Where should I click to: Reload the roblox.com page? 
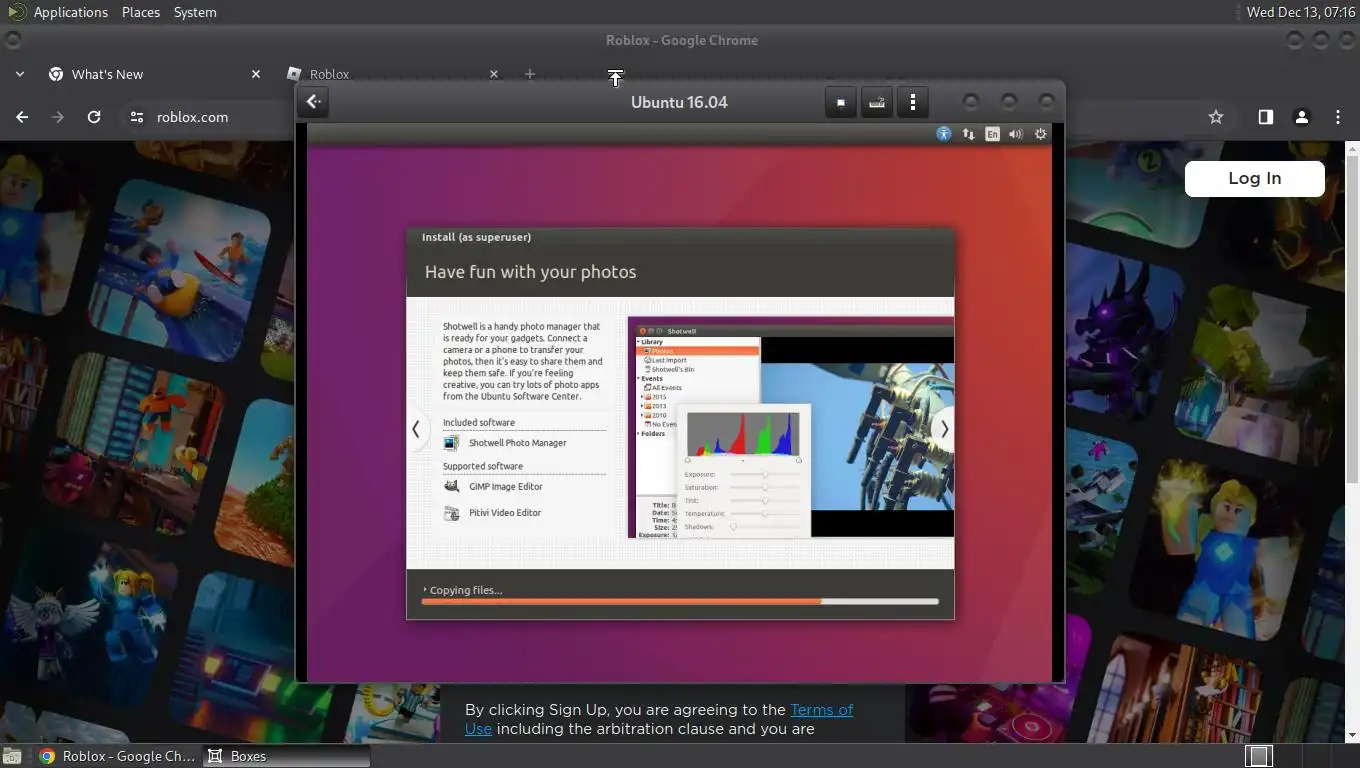click(94, 117)
